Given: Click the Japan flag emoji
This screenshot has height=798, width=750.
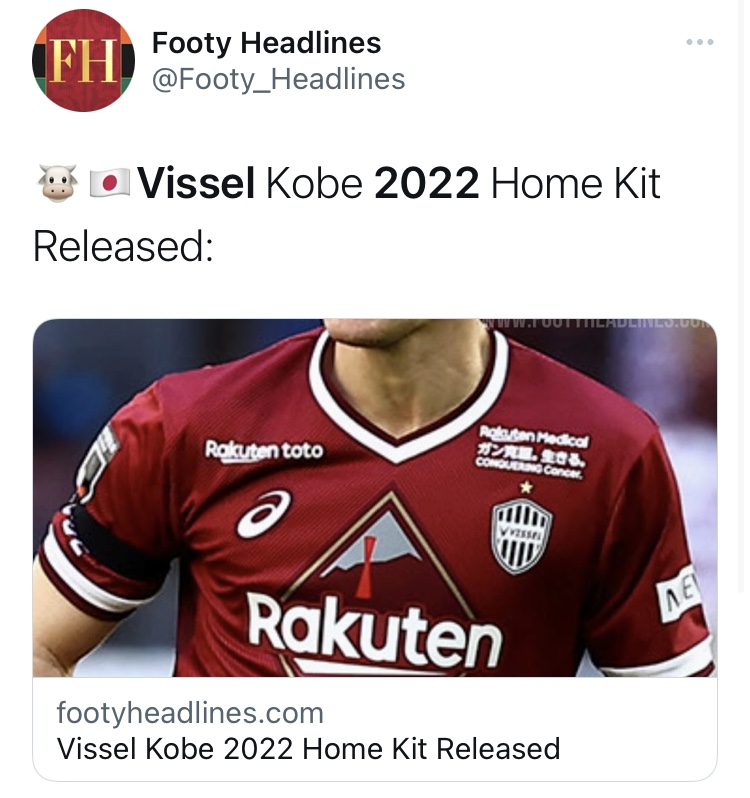Looking at the screenshot, I should (109, 183).
